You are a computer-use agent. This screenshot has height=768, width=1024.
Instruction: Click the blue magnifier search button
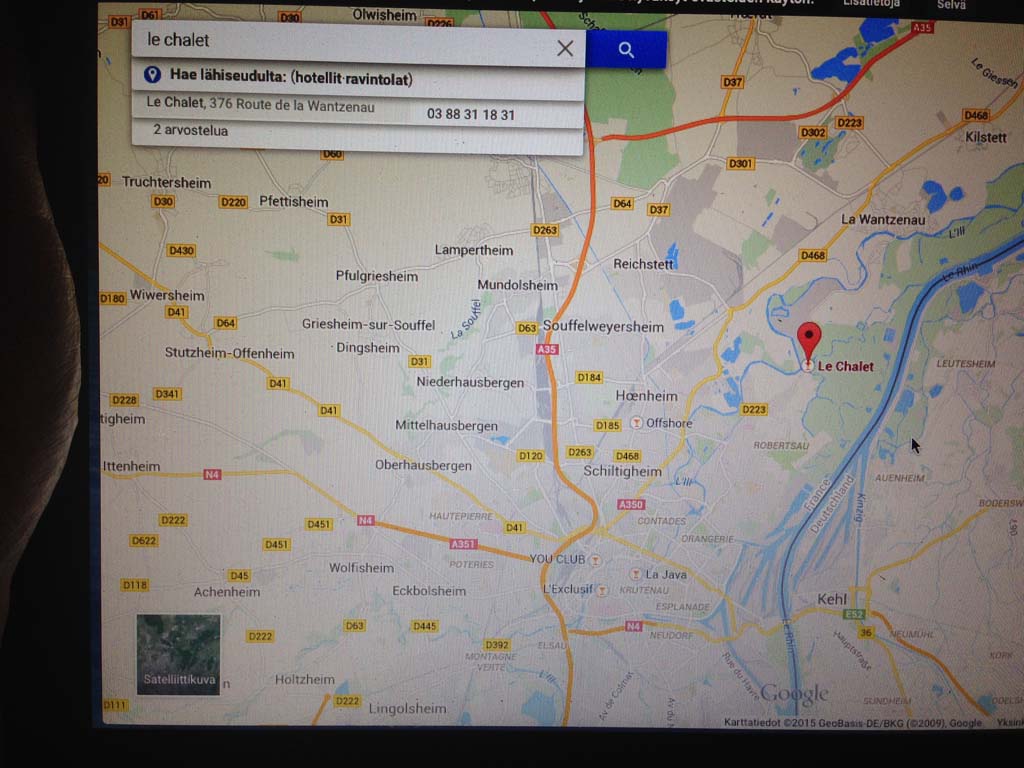click(x=626, y=50)
